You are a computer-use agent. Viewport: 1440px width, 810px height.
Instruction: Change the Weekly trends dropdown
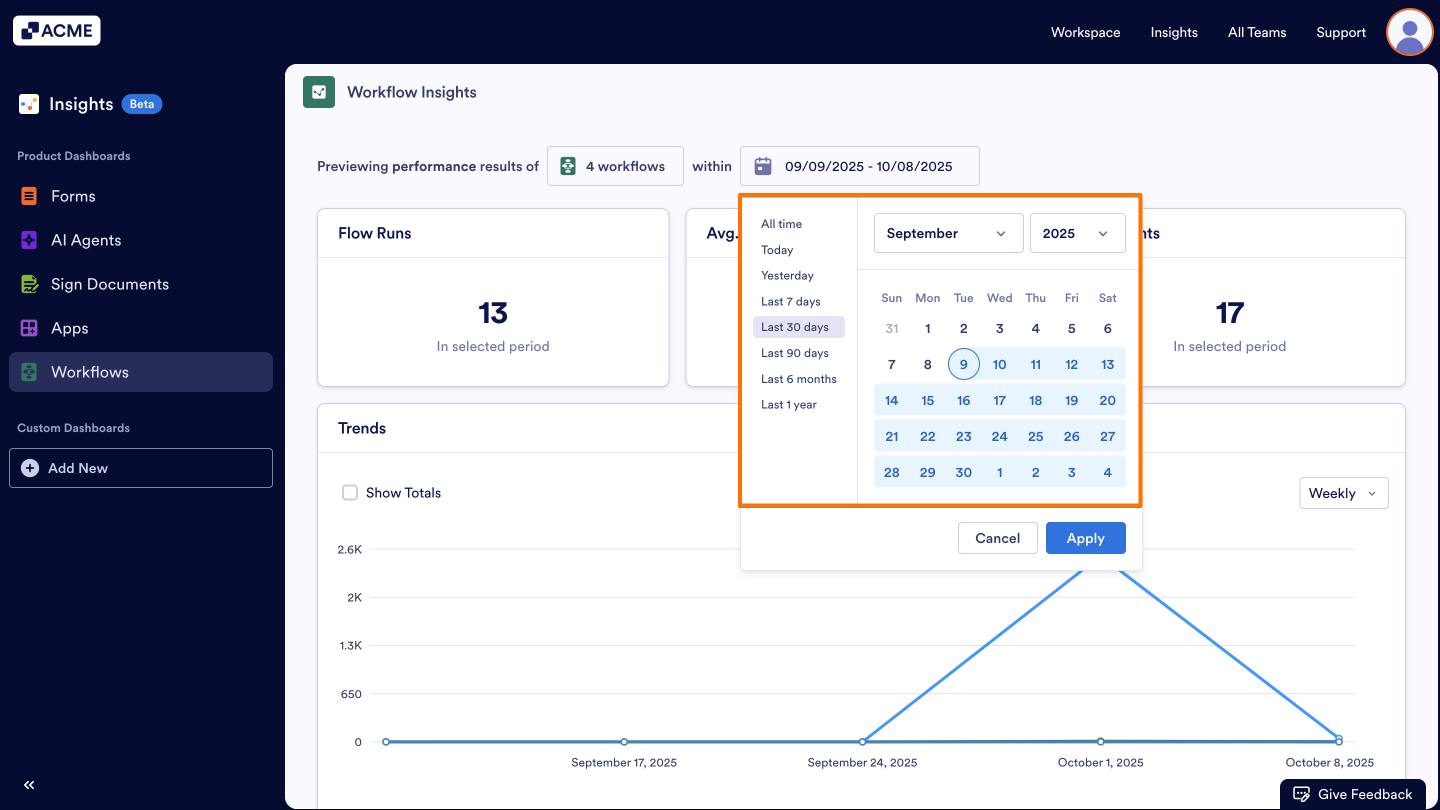(x=1343, y=492)
